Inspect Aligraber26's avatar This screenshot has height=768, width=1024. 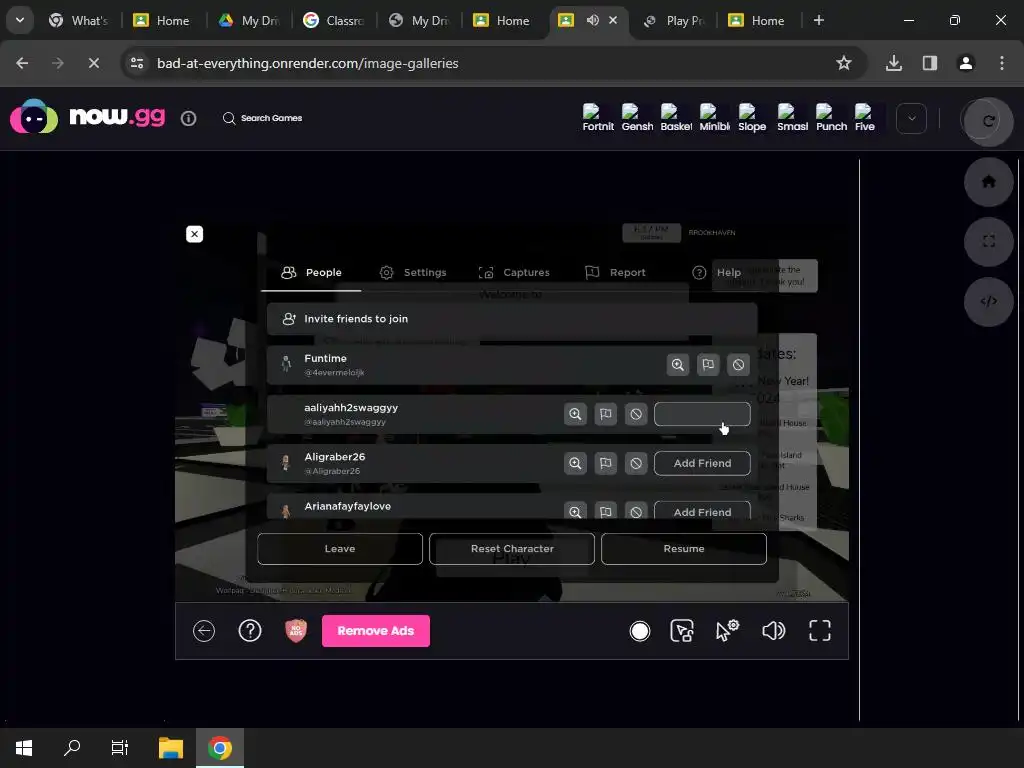coord(575,463)
